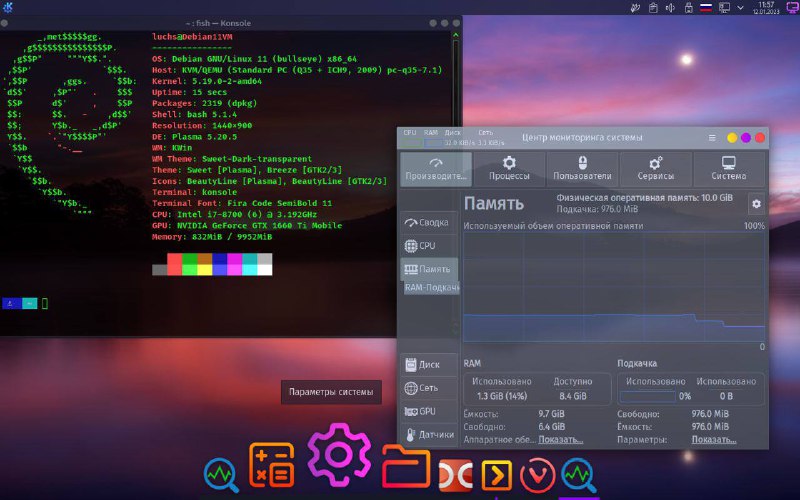800x500 pixels.
Task: Click the Память page heading
Action: 493,203
